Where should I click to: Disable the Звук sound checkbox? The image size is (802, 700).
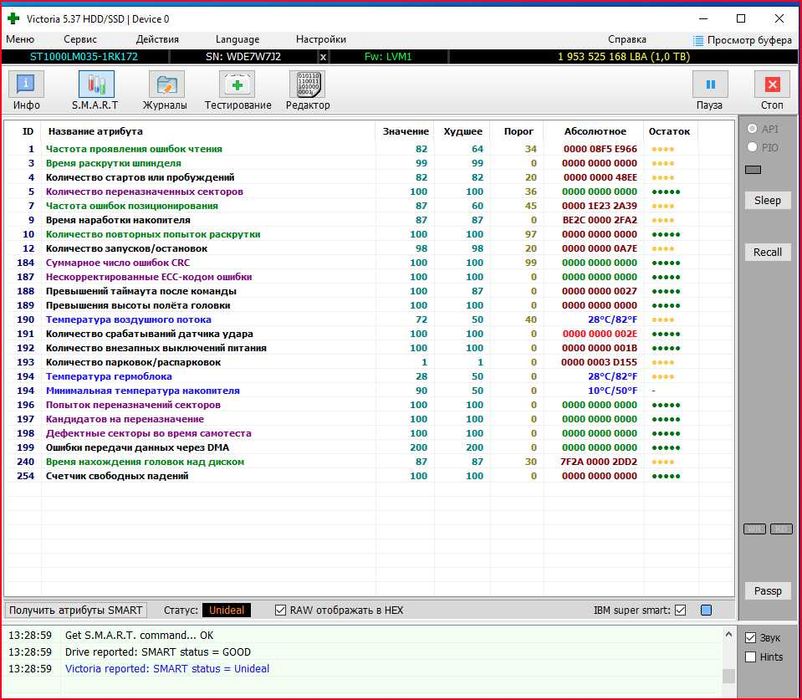pos(750,638)
